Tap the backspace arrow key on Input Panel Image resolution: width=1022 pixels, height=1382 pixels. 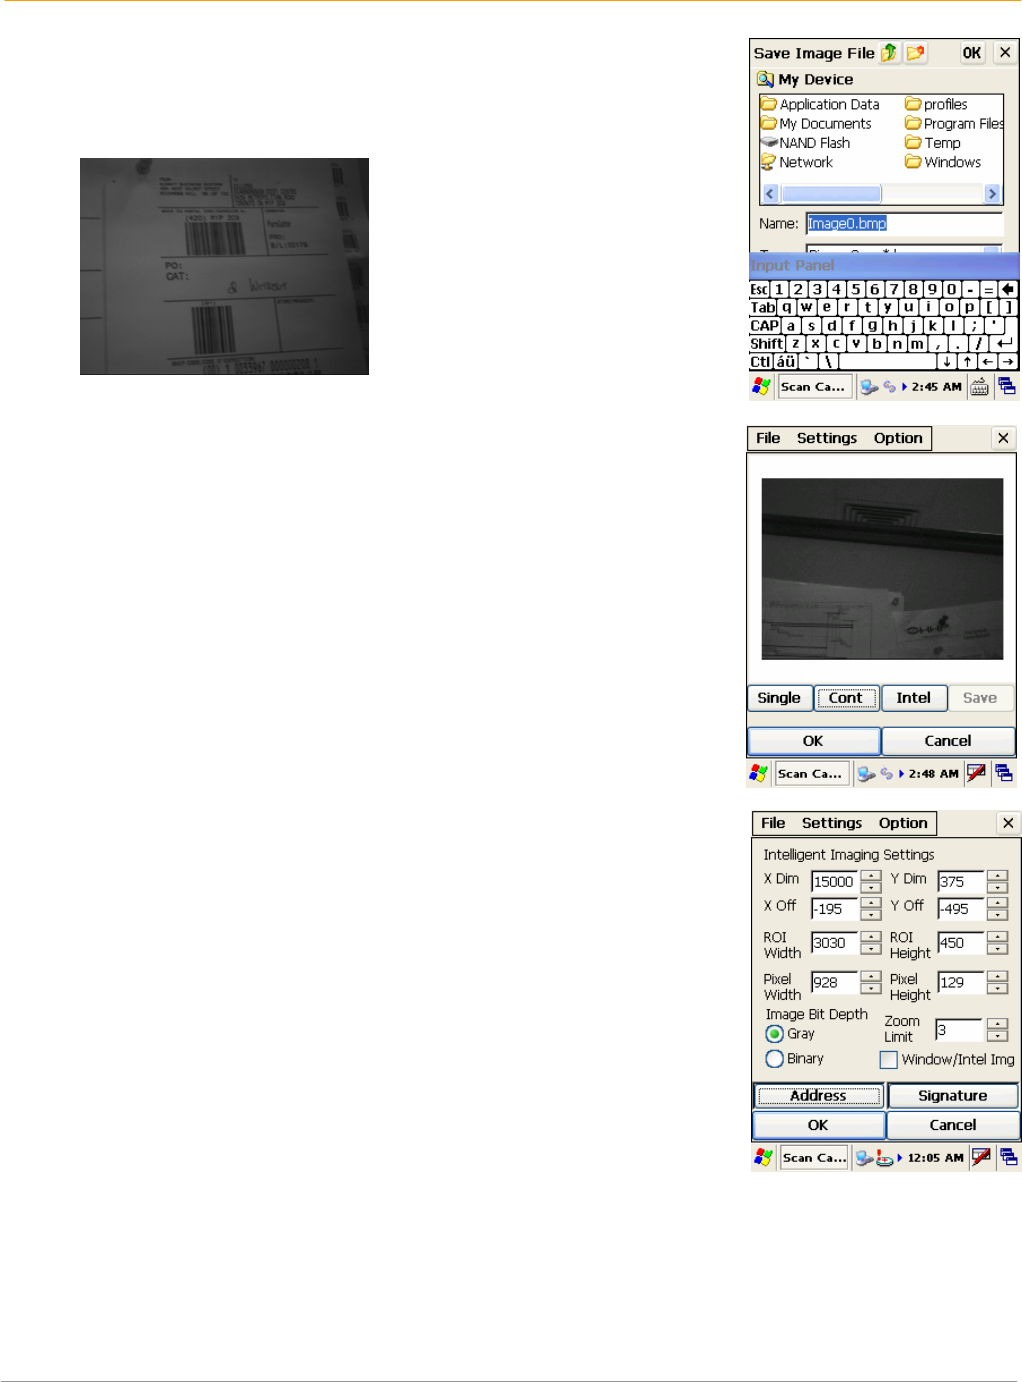(x=1007, y=289)
